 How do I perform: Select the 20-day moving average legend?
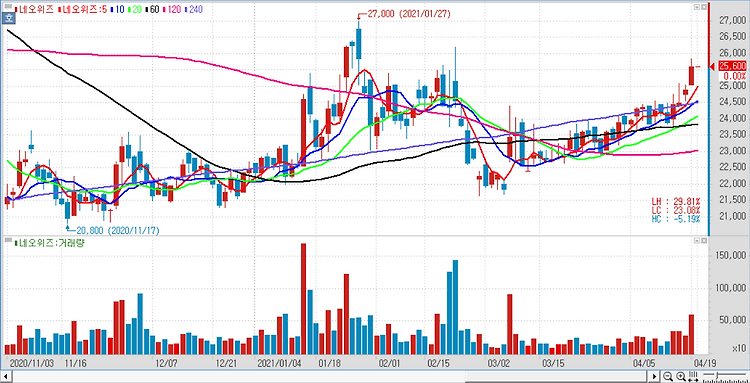135,9
